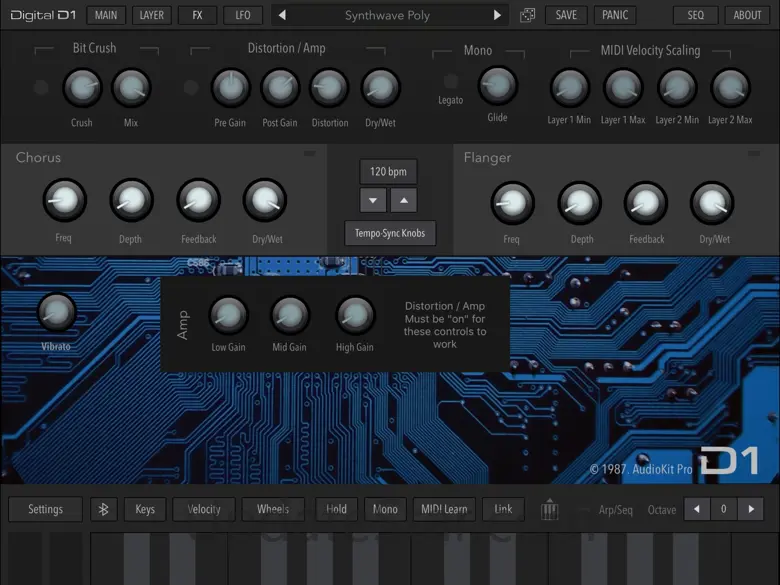The height and width of the screenshot is (585, 780).
Task: Click the Mid Gain knob
Action: tap(290, 315)
